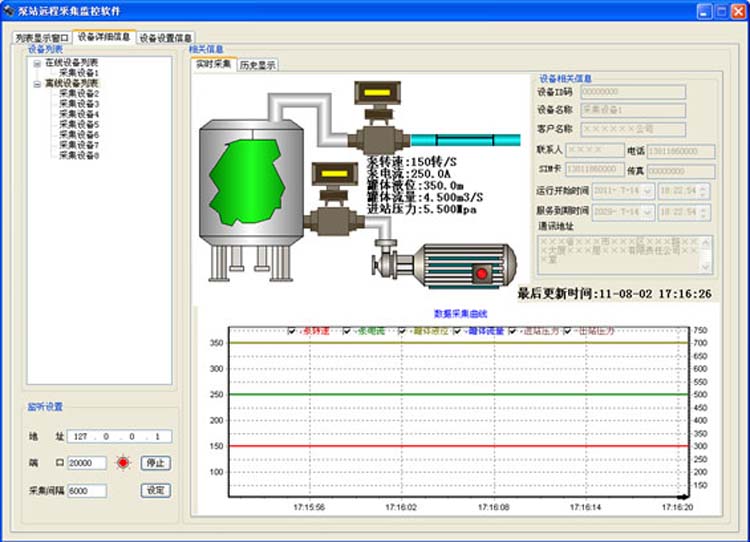Click the 传真 field
The width and height of the screenshot is (750, 542).
point(681,171)
